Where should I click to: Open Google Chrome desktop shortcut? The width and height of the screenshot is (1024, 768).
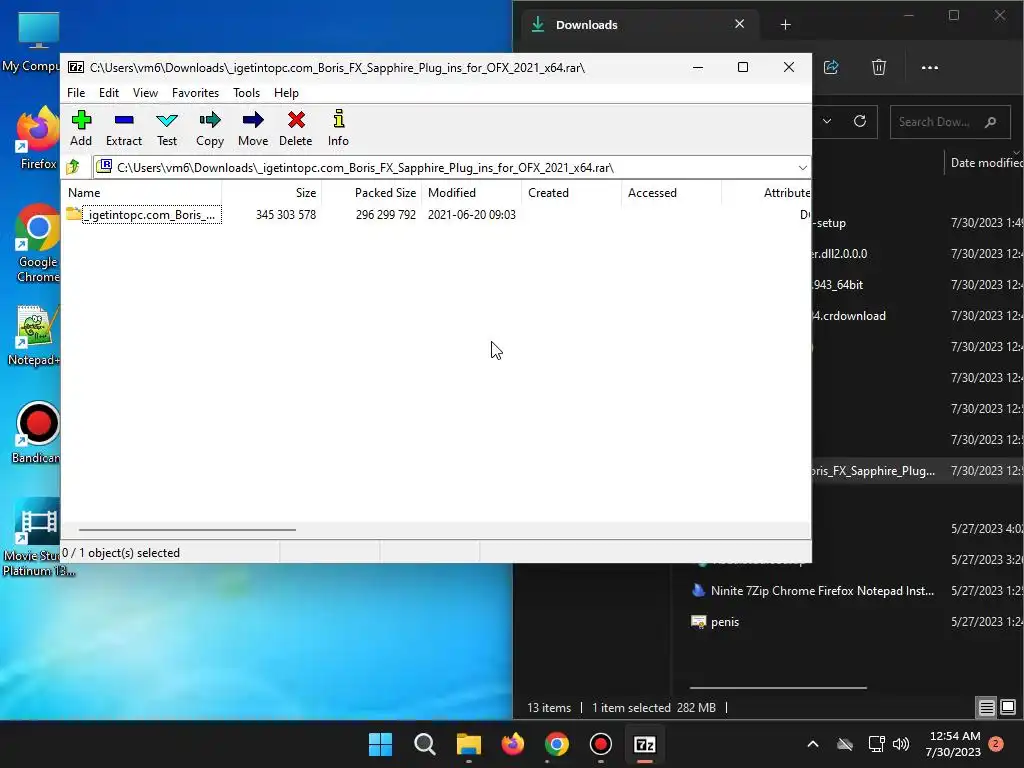tap(38, 244)
